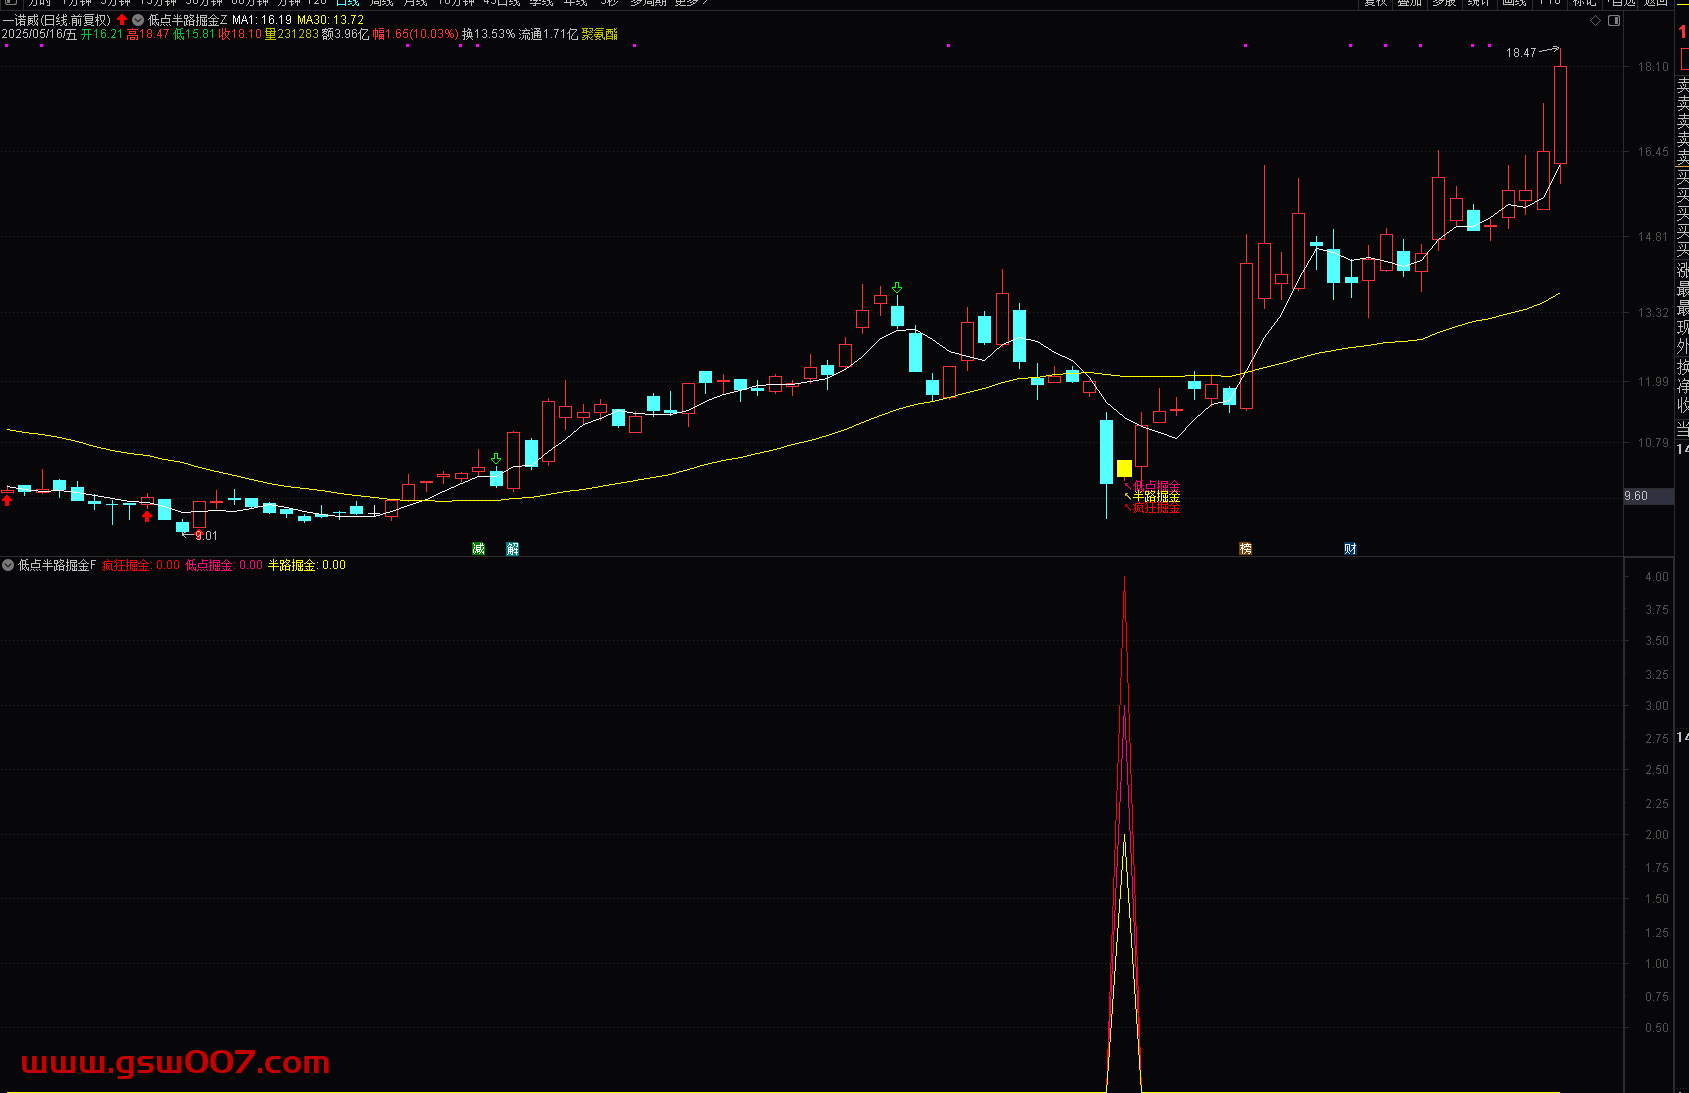This screenshot has height=1093, width=1689.
Task: Click the 低点掘金 signal label on chart
Action: coord(1156,485)
